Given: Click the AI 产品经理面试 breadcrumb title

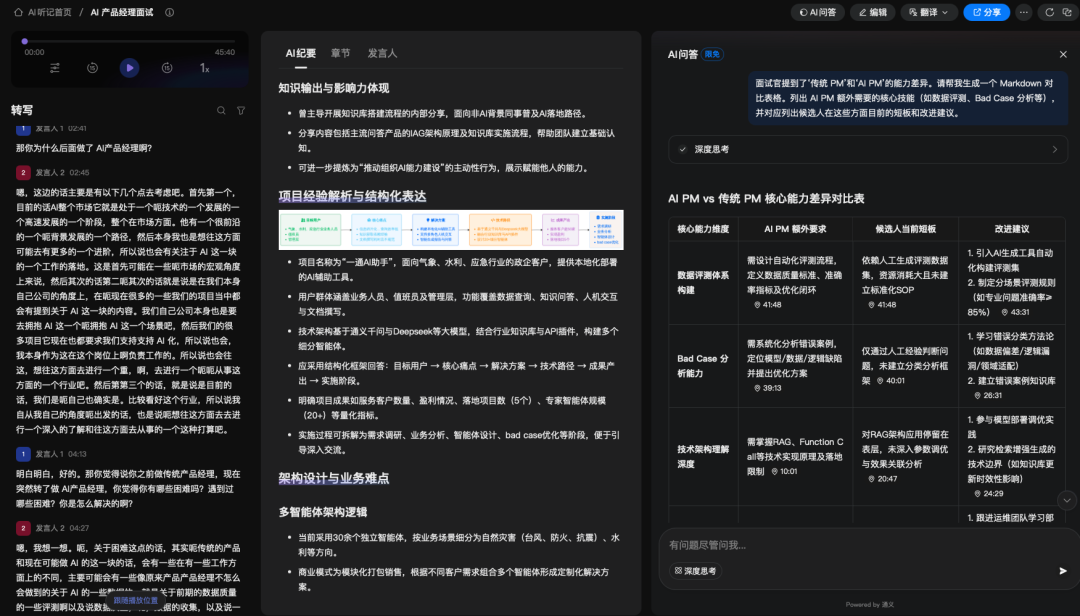Looking at the screenshot, I should pos(122,12).
